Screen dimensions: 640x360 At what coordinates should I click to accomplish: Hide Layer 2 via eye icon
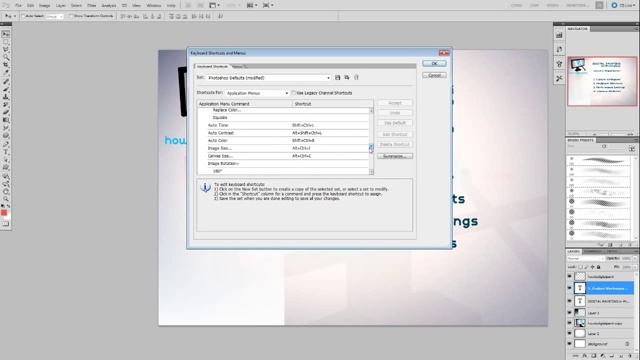(570, 333)
